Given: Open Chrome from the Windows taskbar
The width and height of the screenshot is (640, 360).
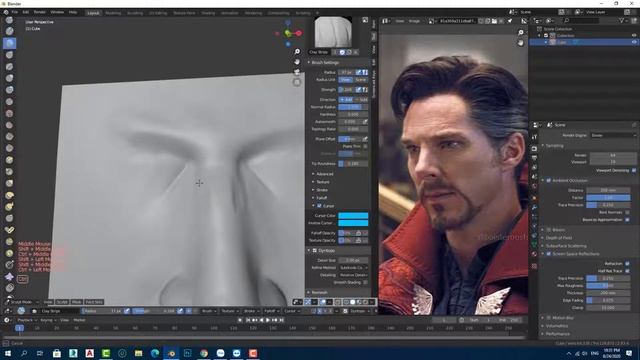Looking at the screenshot, I should (x=204, y=353).
